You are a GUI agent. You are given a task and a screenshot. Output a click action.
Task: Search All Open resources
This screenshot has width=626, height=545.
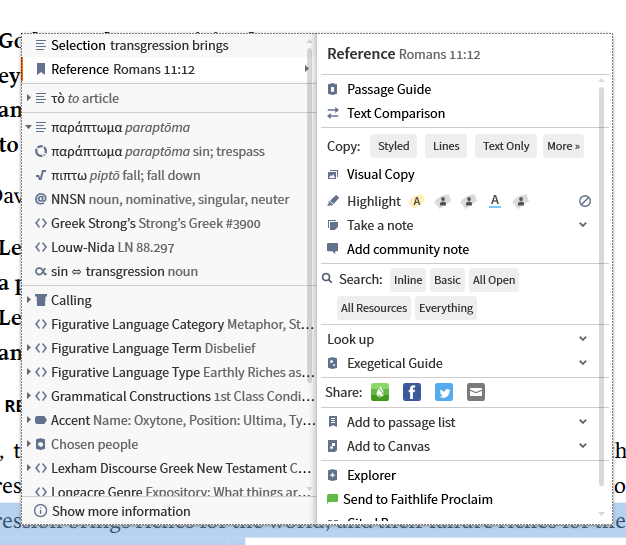click(x=494, y=280)
